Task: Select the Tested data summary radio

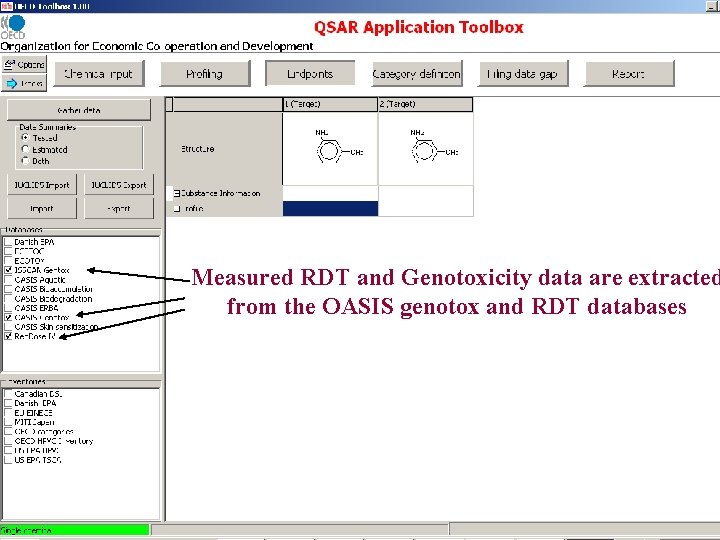Action: pyautogui.click(x=25, y=137)
